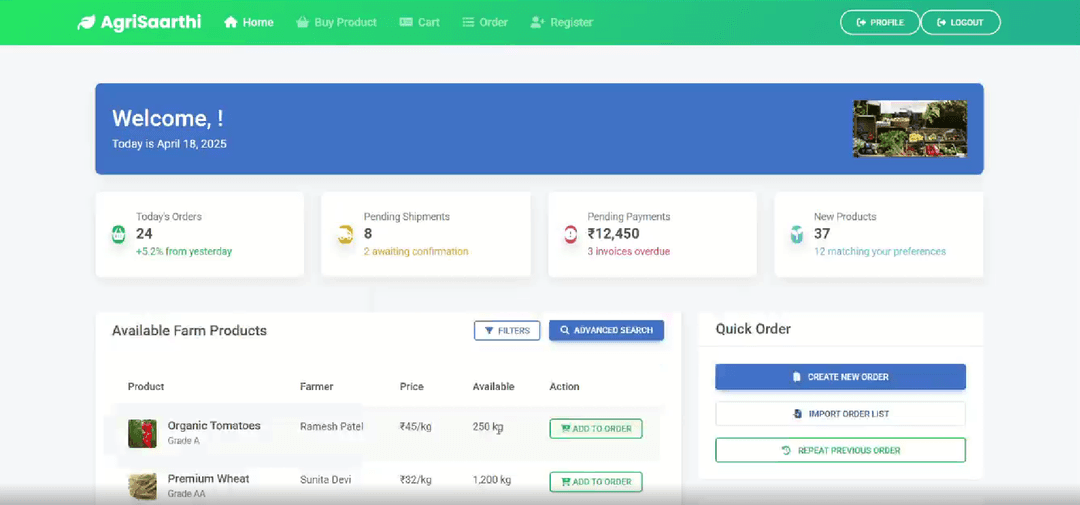The image size is (1080, 505).
Task: Click the 'Quick Order' heading
Action: coord(754,329)
